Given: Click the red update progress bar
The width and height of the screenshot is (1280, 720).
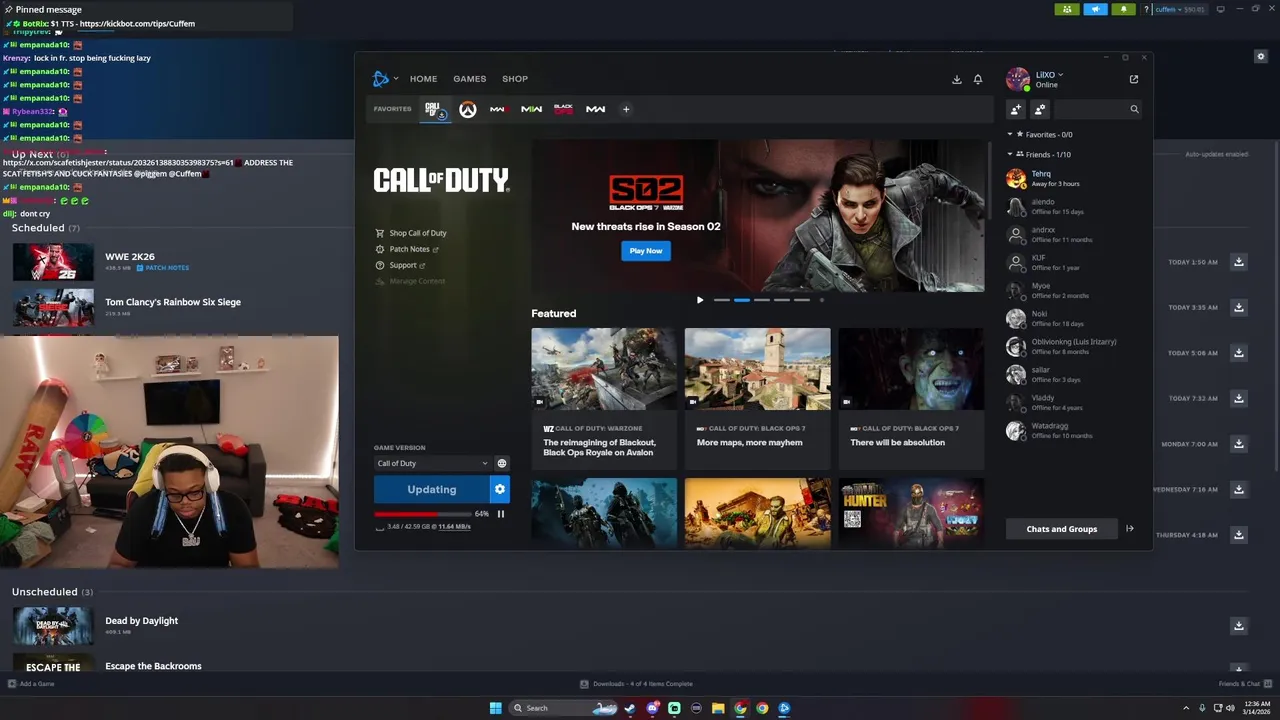Looking at the screenshot, I should tap(422, 514).
